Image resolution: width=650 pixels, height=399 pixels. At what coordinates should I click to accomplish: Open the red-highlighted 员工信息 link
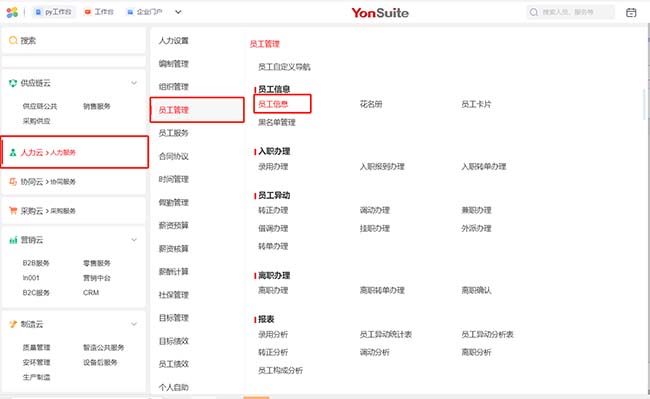click(x=273, y=104)
